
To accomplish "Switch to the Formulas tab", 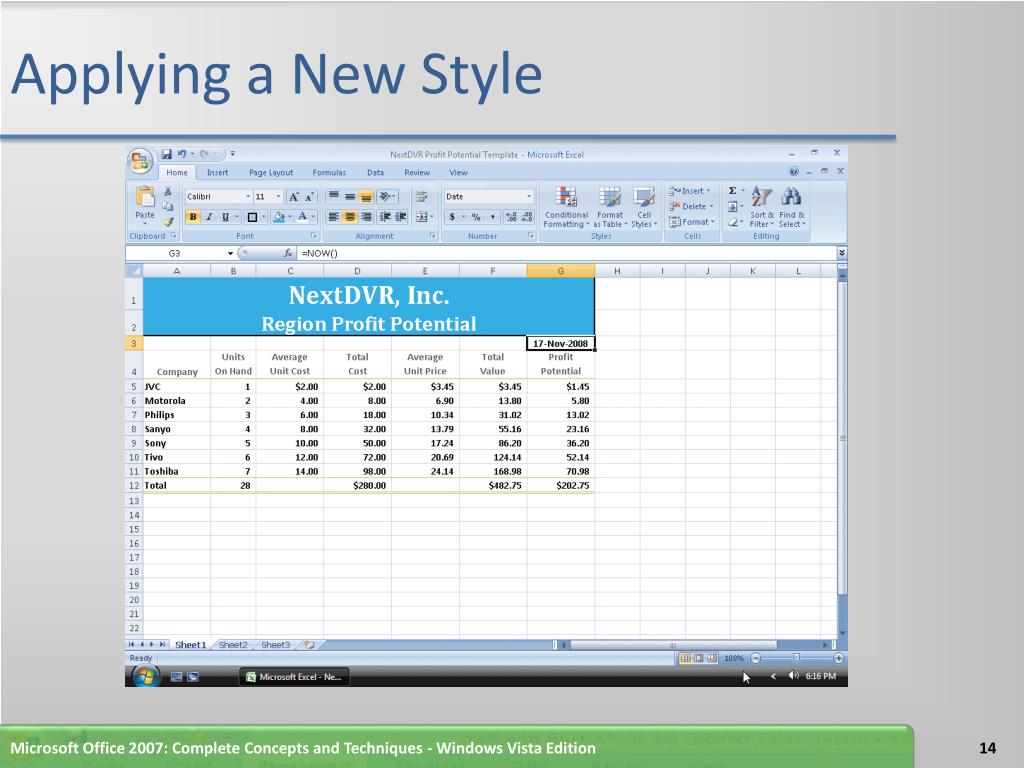I will 329,172.
